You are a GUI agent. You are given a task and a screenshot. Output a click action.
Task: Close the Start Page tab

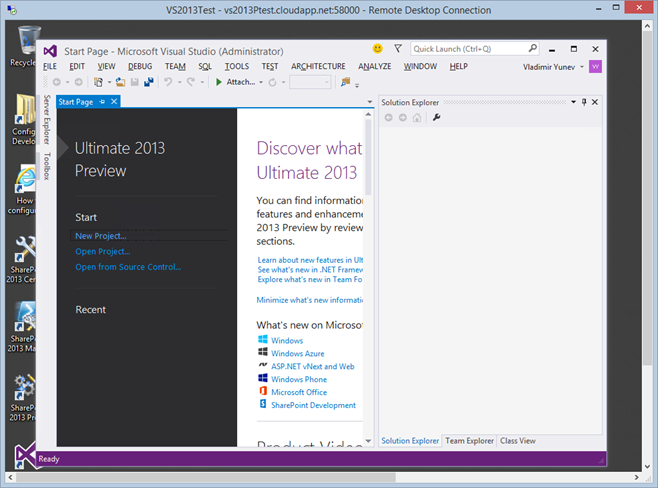pyautogui.click(x=114, y=102)
